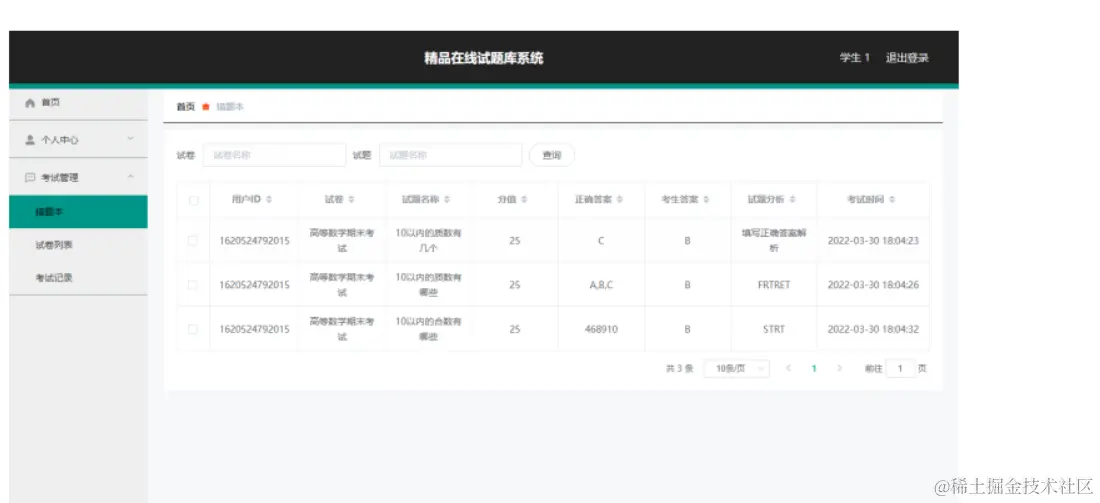The width and height of the screenshot is (1100, 503).
Task: Click score 25 in the FRTRET row
Action: [x=515, y=285]
